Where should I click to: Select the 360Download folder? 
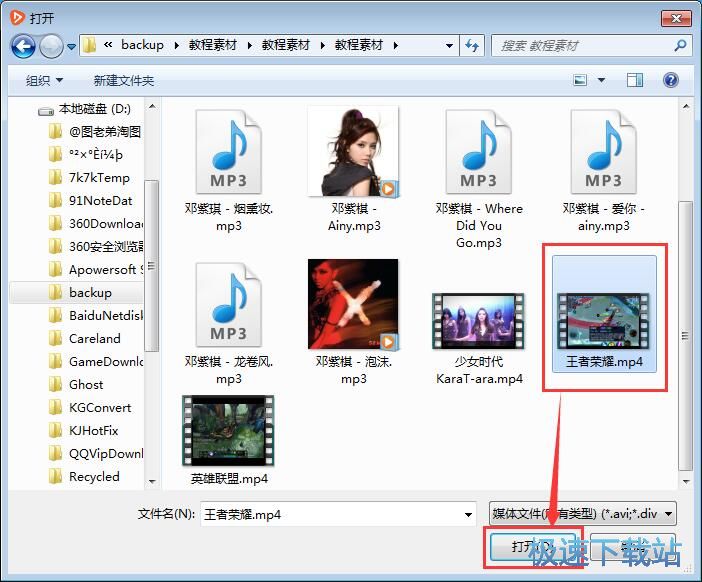96,223
